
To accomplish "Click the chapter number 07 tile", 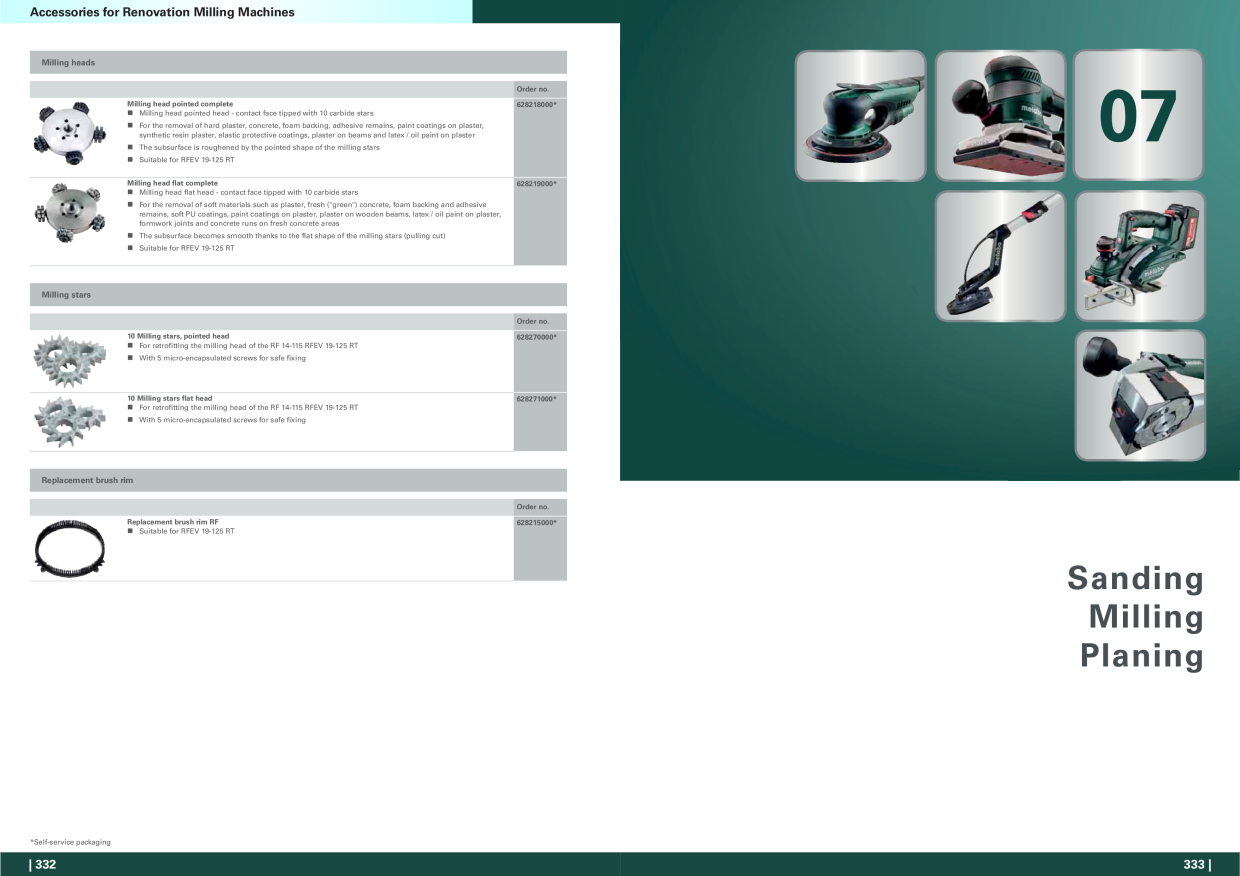I will pos(1140,116).
